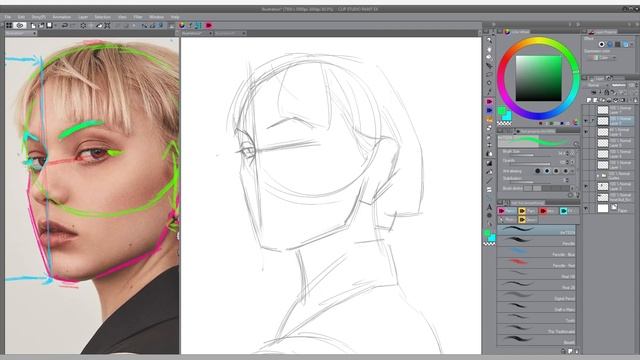
Task: Click the New document toolbar icon
Action: (33, 25)
